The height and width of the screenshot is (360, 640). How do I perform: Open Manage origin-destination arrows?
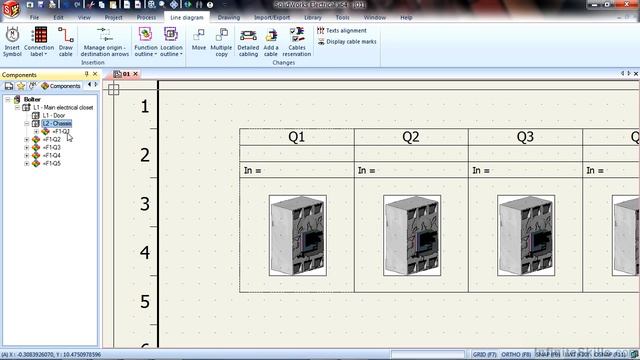click(104, 42)
